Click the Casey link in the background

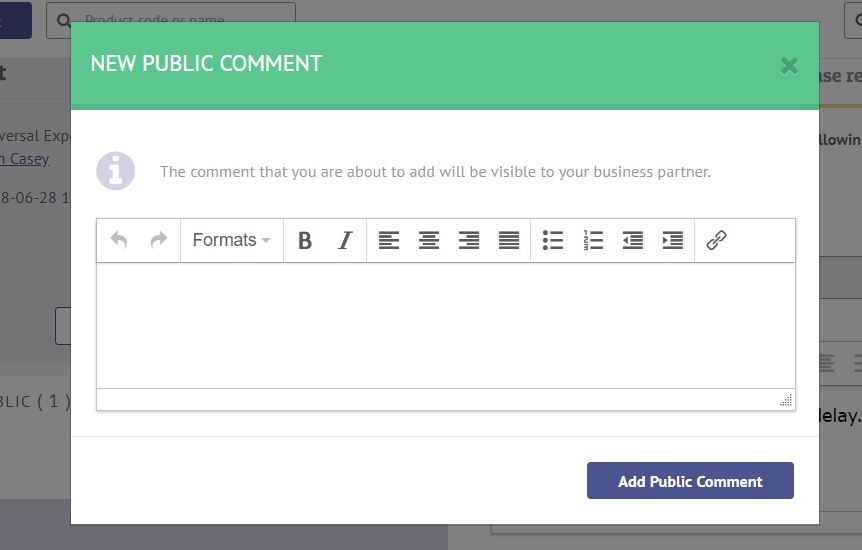tap(27, 159)
